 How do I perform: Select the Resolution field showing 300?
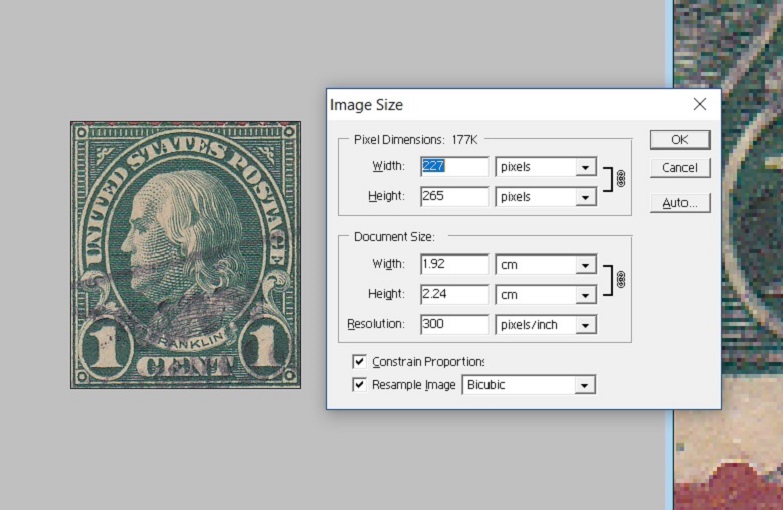pos(454,324)
